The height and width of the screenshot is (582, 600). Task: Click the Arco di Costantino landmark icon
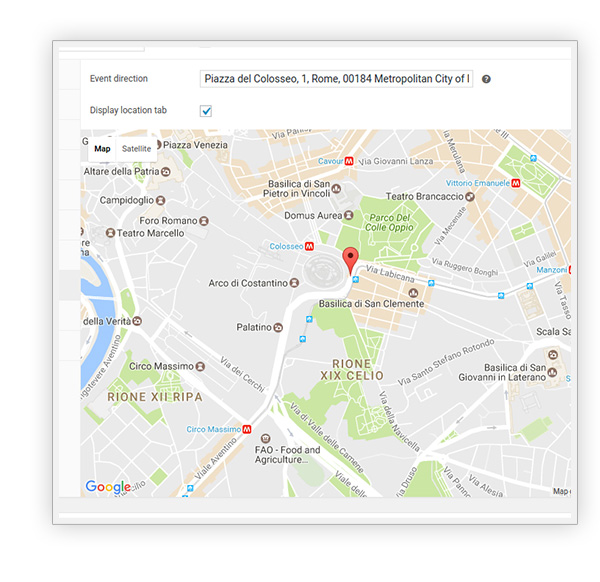coord(297,284)
